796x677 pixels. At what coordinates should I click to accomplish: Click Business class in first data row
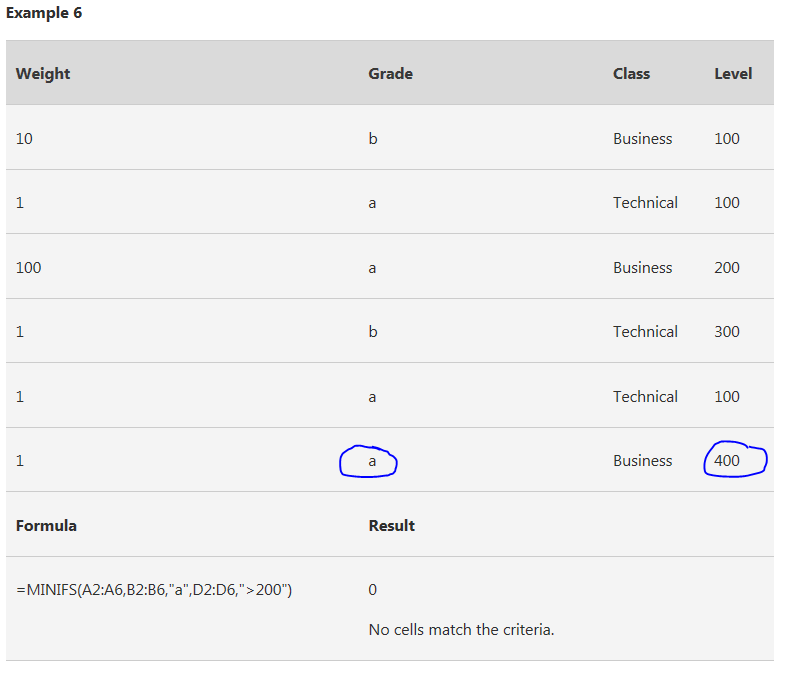643,139
